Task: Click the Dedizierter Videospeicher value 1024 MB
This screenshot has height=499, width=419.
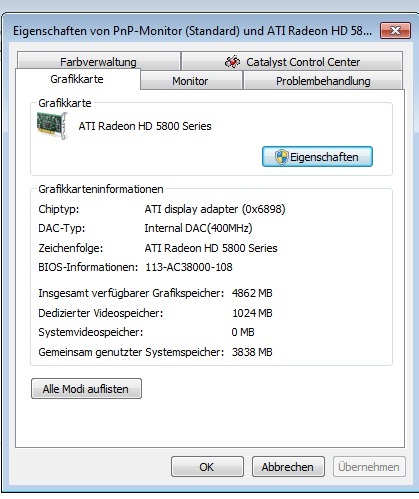Action: coord(252,313)
